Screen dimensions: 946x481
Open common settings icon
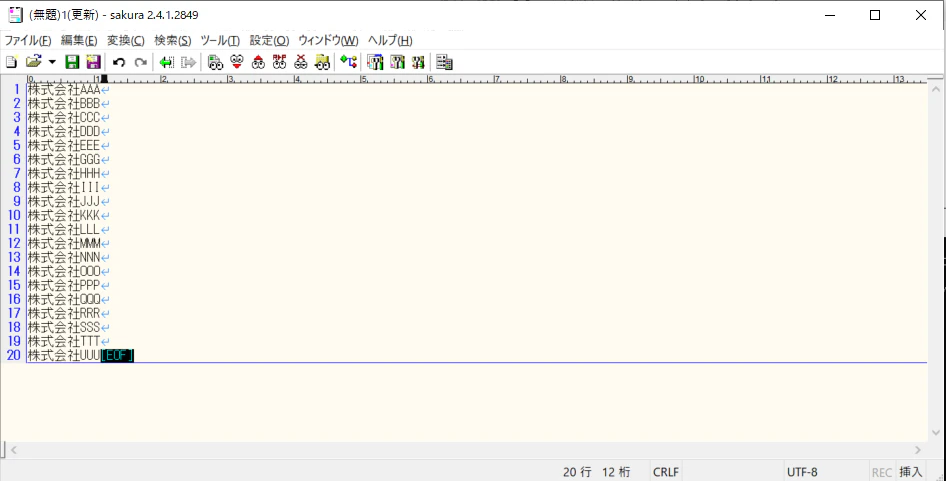(x=418, y=62)
